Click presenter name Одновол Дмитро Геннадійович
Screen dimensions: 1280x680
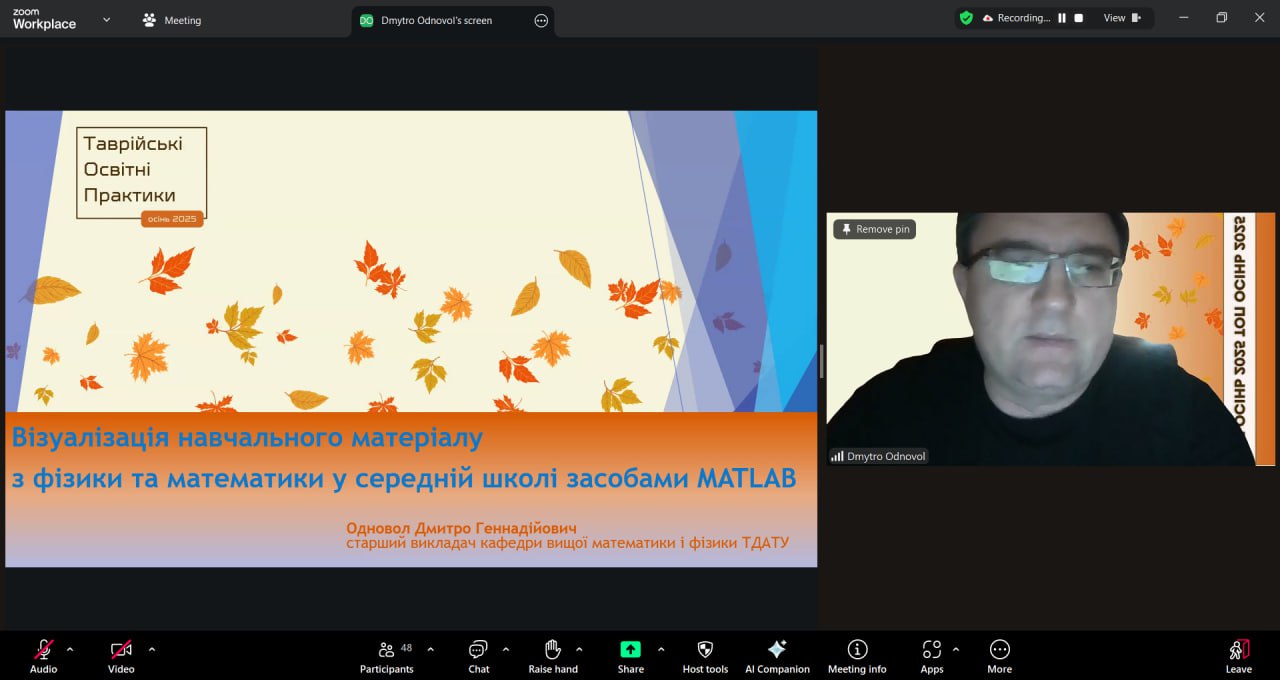coord(461,528)
